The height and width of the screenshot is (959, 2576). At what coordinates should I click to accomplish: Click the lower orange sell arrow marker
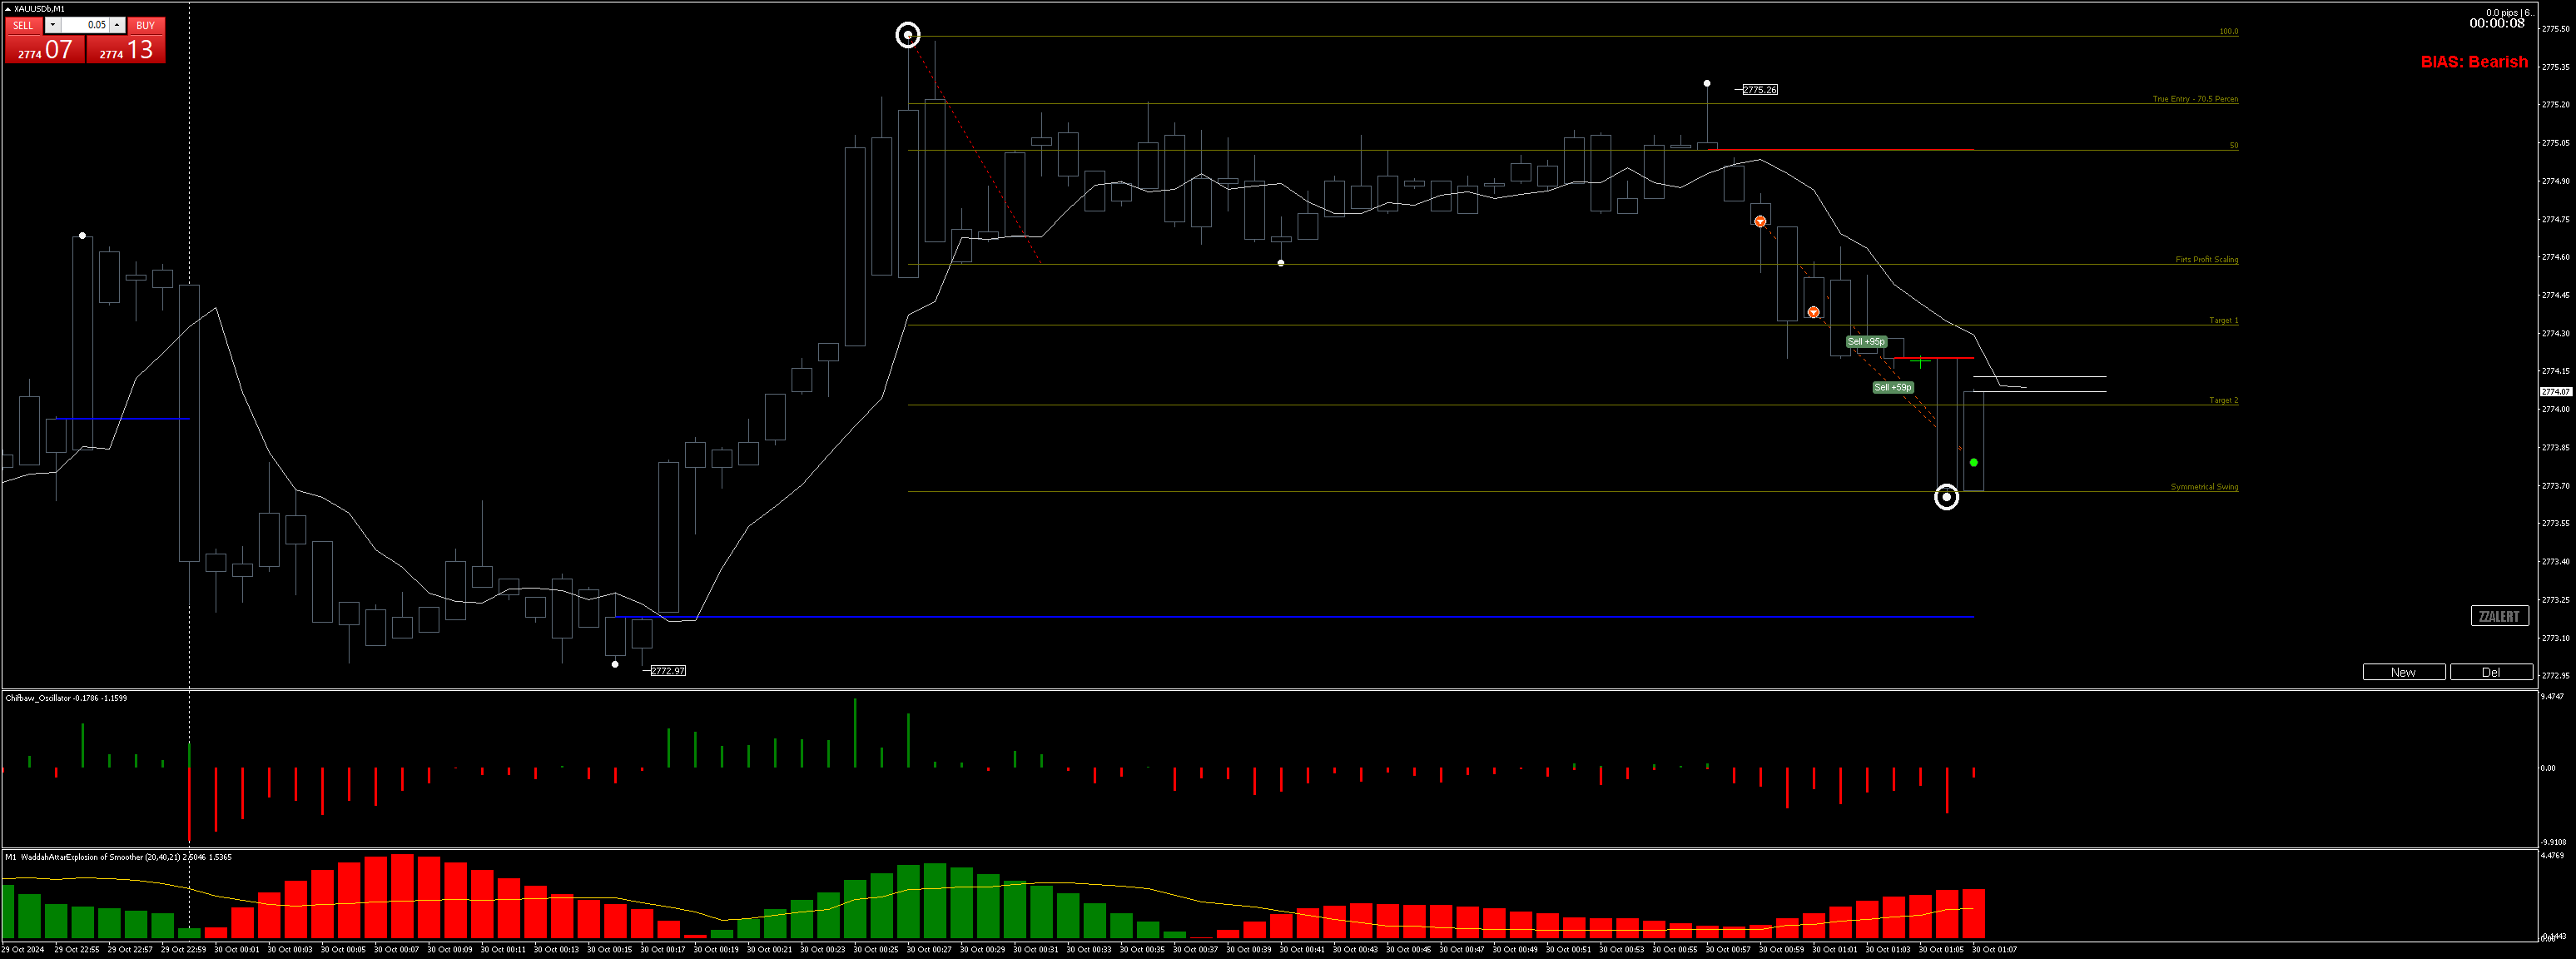click(x=1813, y=312)
